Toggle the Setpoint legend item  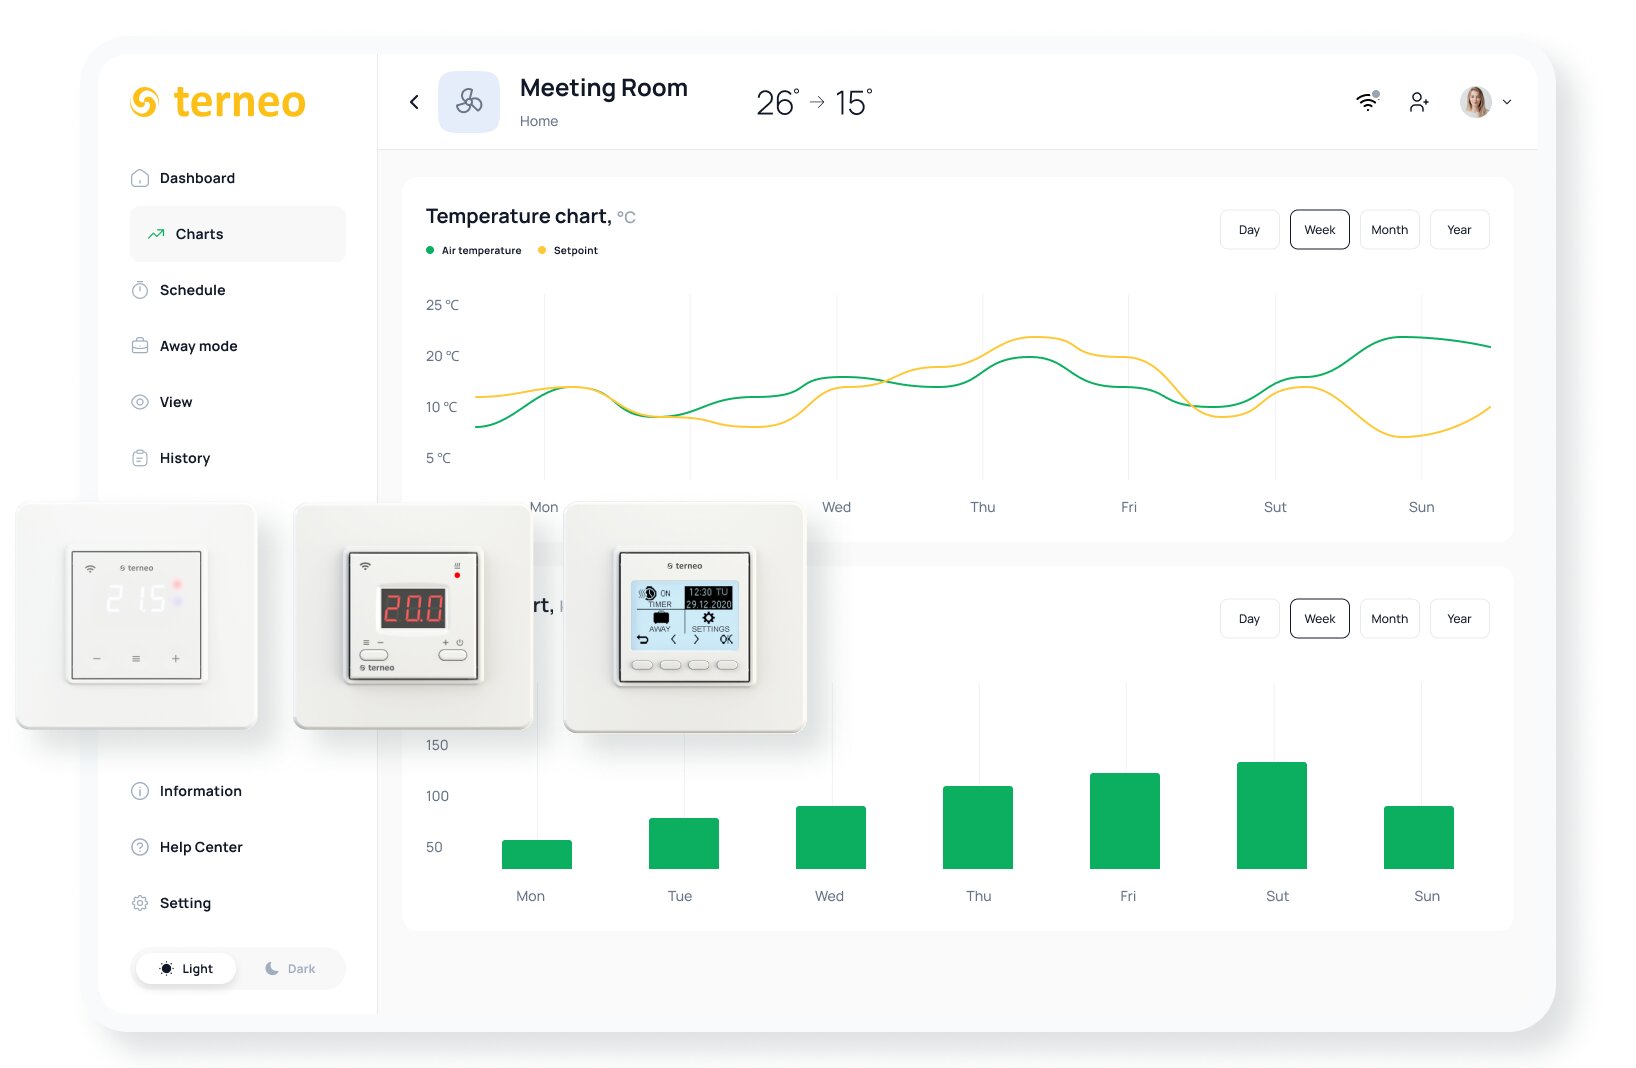(x=567, y=250)
